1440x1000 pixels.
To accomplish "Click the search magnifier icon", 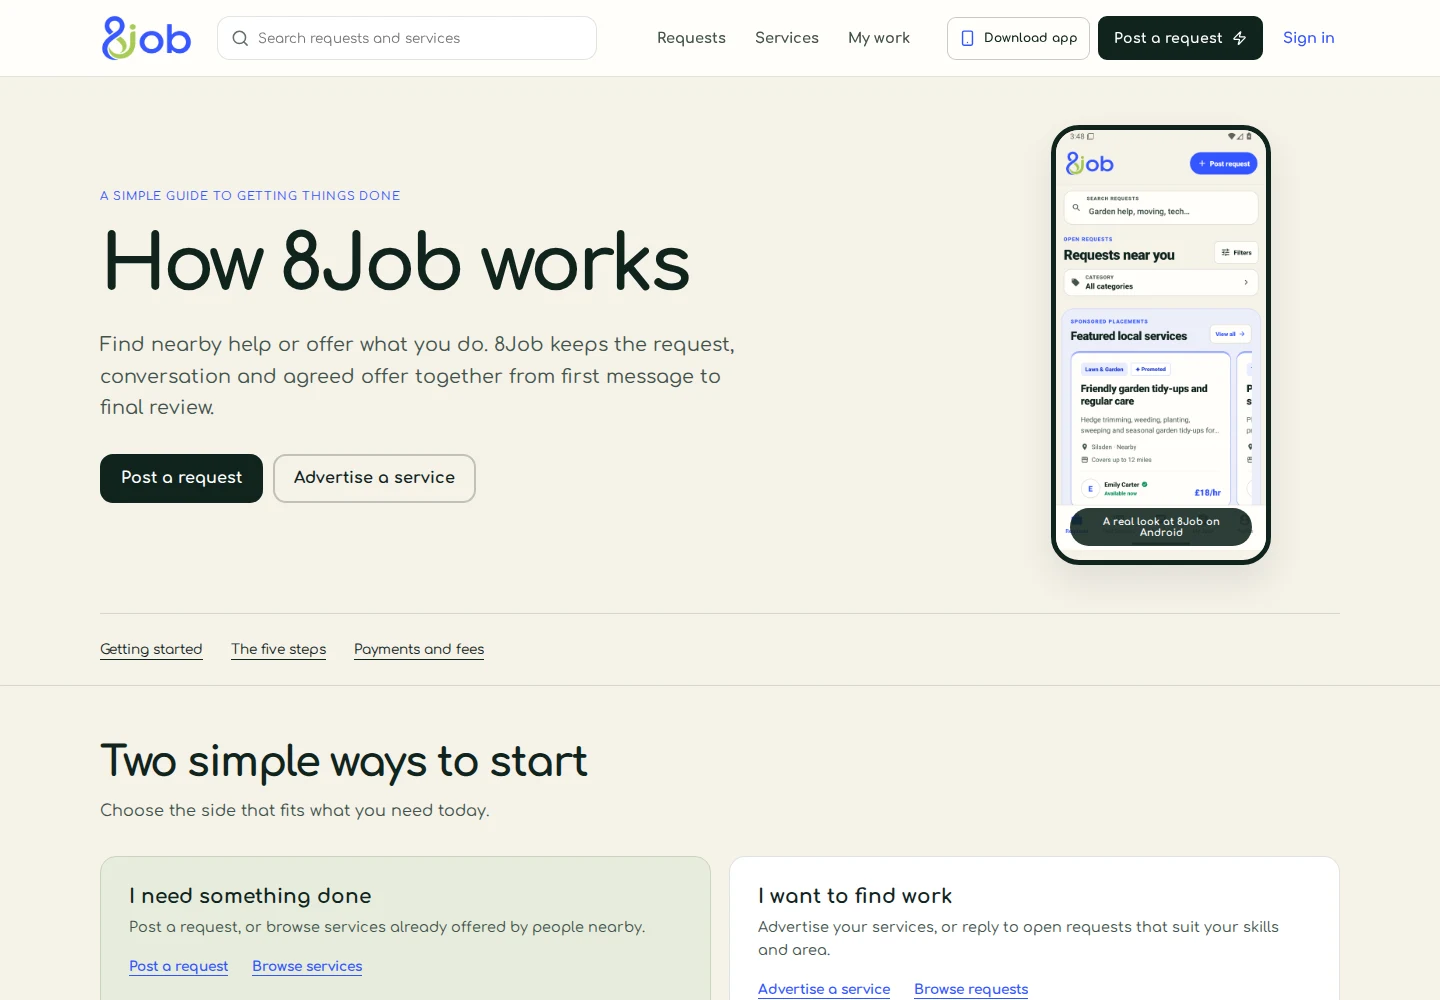I will coord(240,38).
